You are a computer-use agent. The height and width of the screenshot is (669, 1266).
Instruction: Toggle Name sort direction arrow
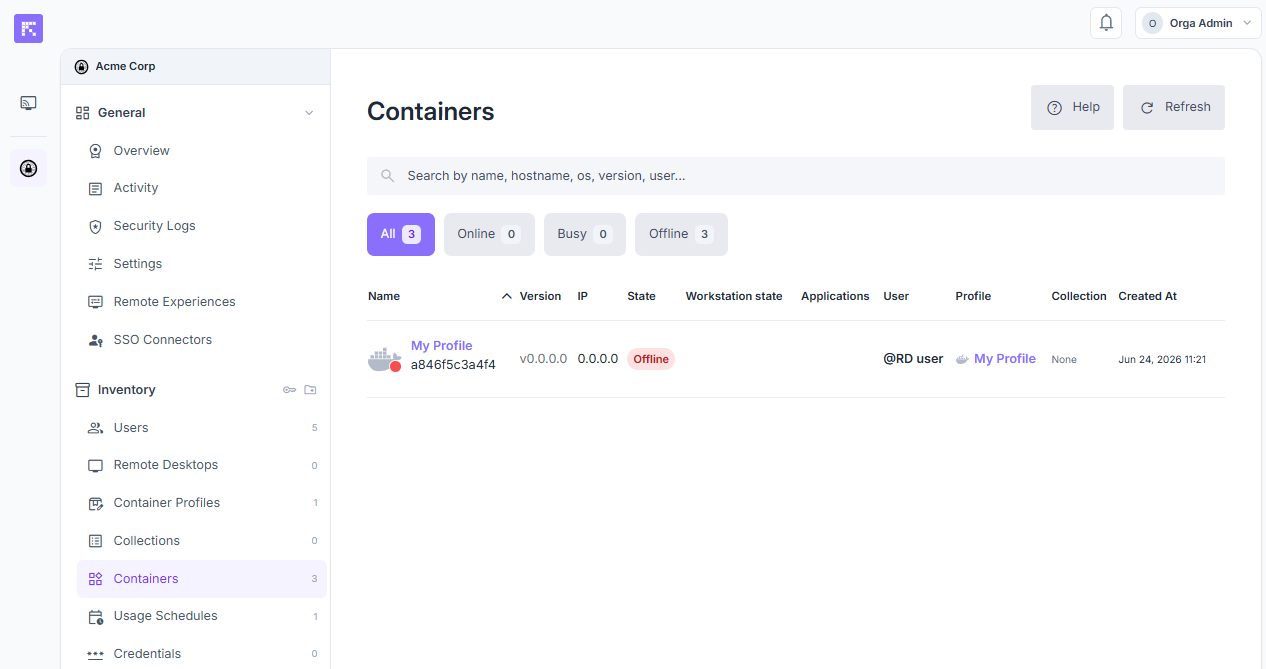point(507,296)
